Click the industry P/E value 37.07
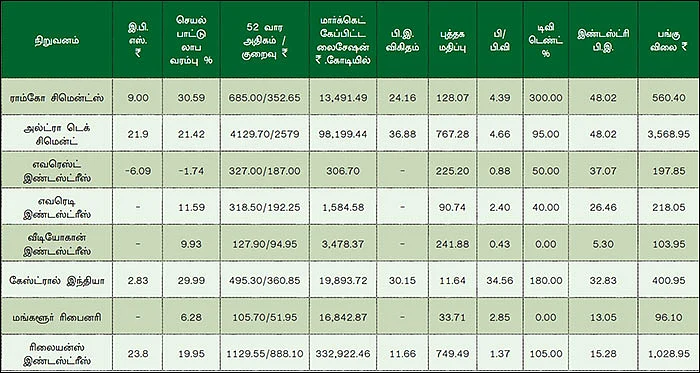Screen dimensions: 700x373 pyautogui.click(x=603, y=170)
